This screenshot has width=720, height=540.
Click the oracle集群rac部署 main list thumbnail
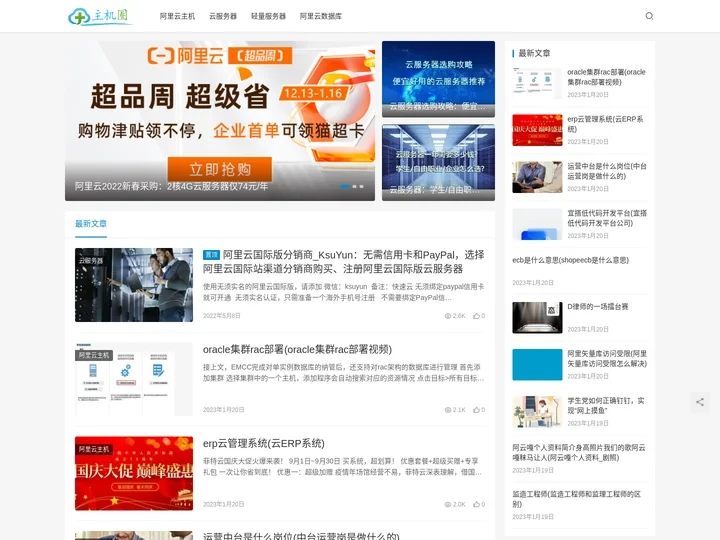pos(134,379)
